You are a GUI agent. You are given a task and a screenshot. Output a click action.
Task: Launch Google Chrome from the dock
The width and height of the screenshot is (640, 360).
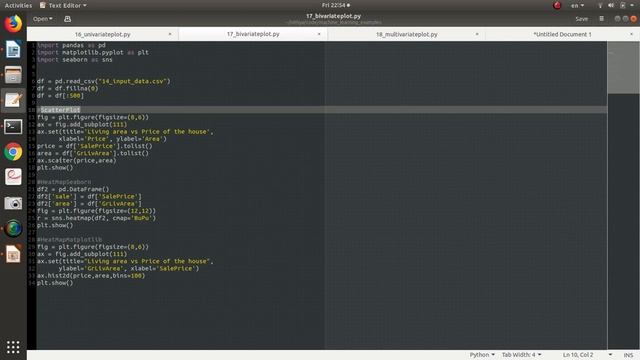click(13, 152)
